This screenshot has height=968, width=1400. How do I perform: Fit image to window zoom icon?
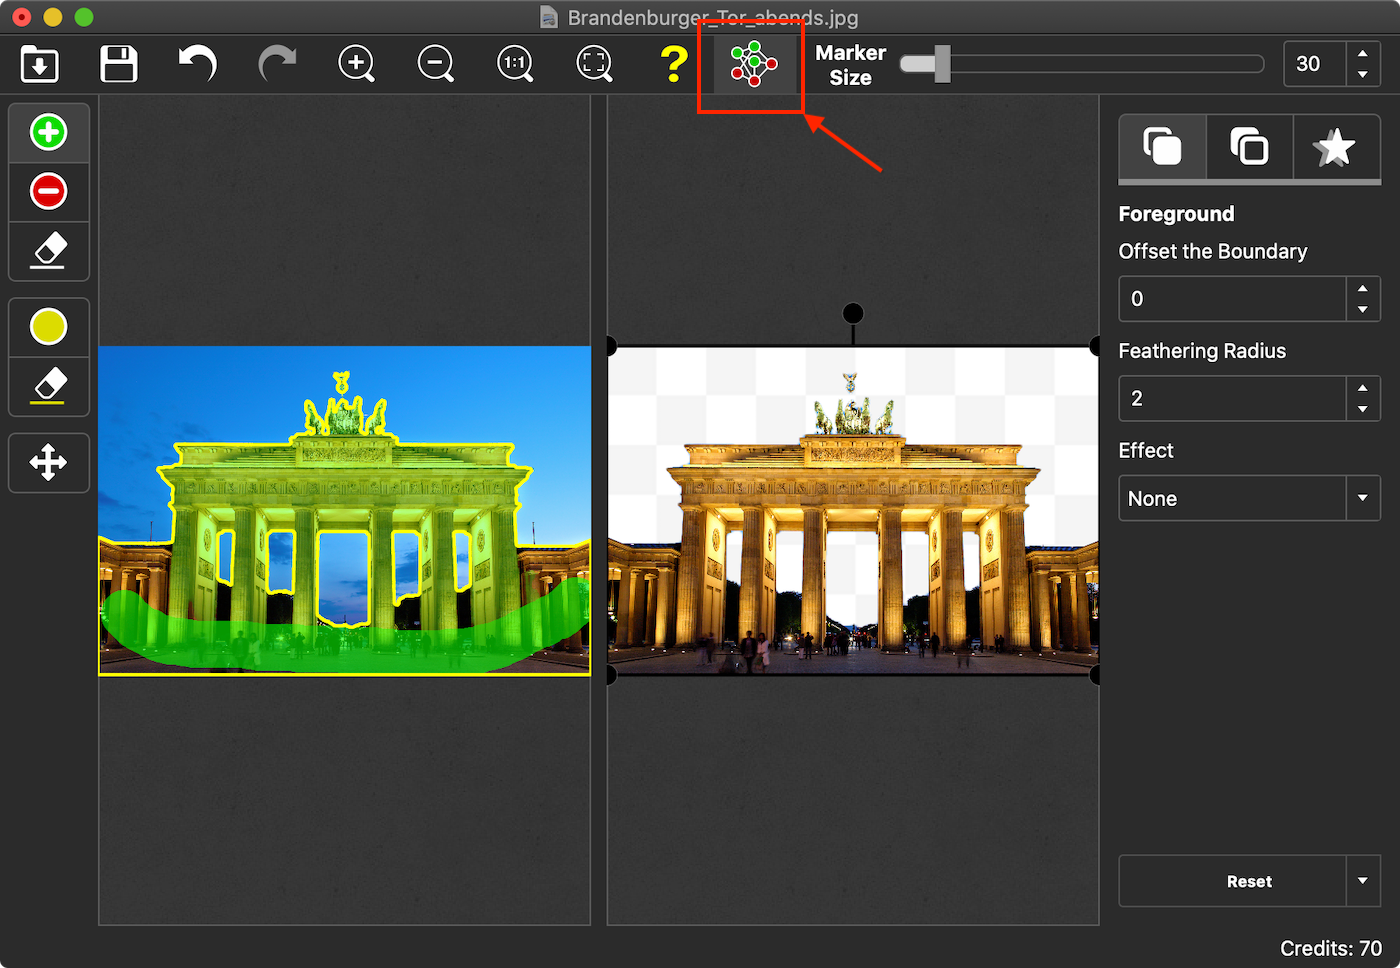coord(594,64)
